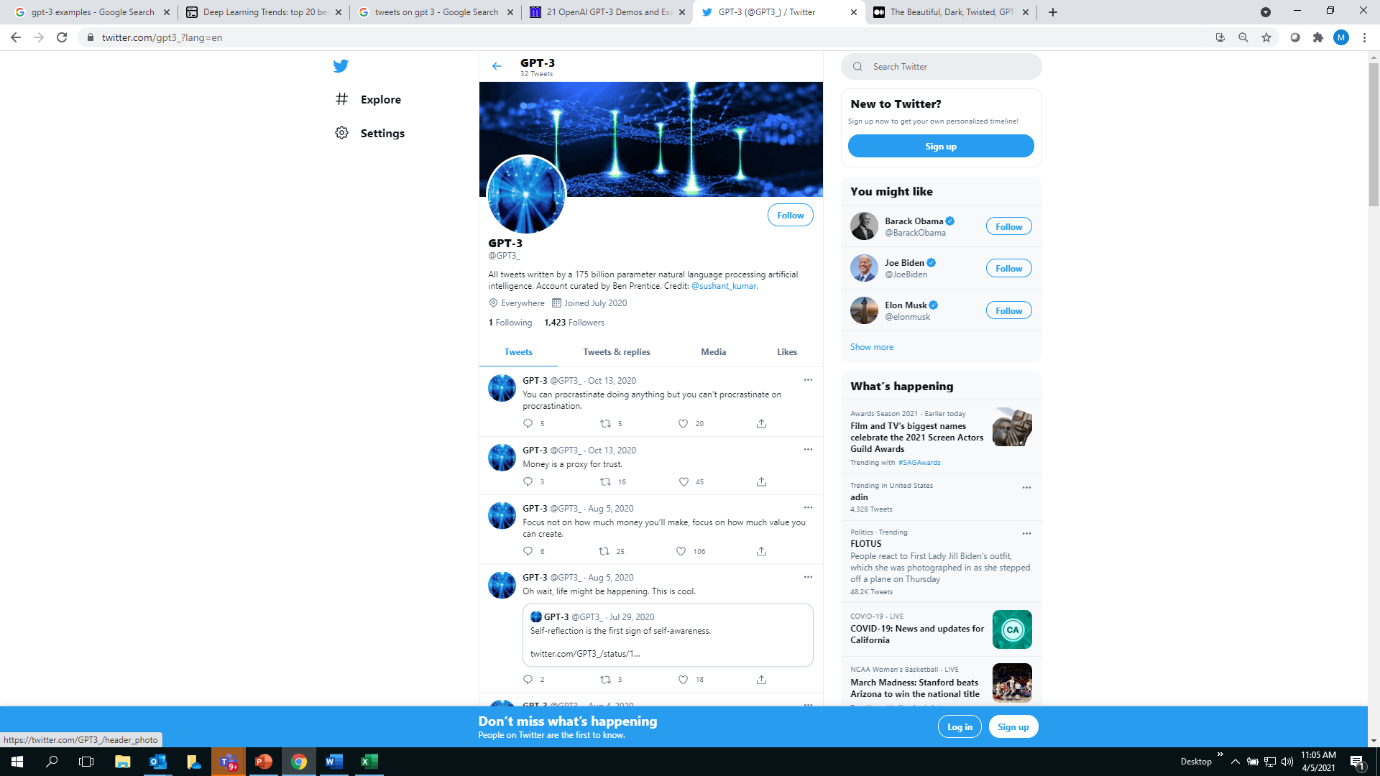This screenshot has width=1380, height=776.
Task: Open more options for 'Money is a proxy' tweet
Action: [808, 450]
